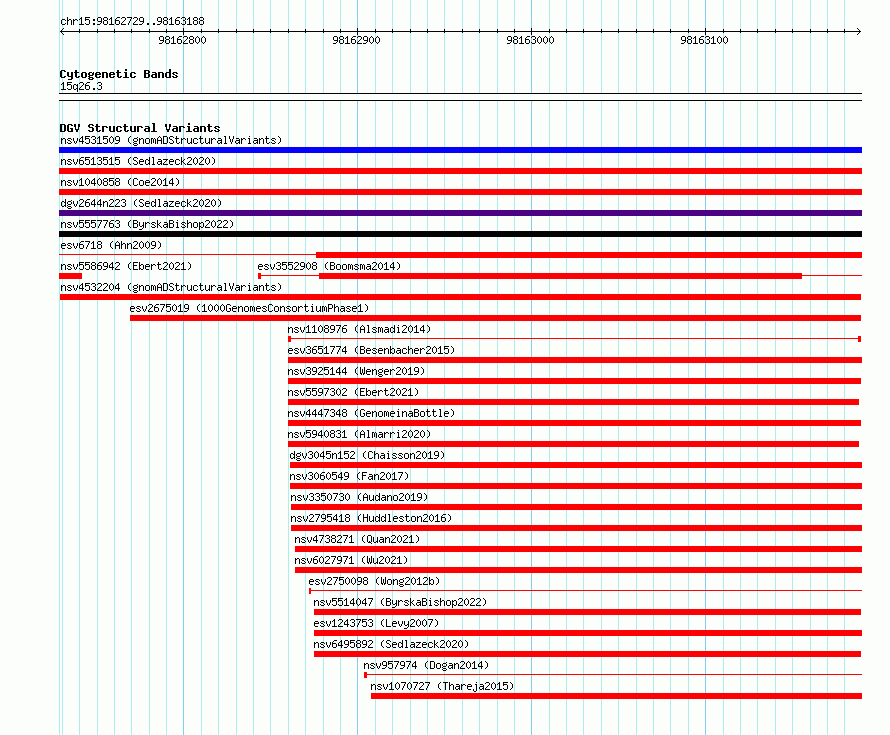Viewport: 890px width, 735px height.
Task: Select the 15q26.3 band label
Action: [x=81, y=87]
